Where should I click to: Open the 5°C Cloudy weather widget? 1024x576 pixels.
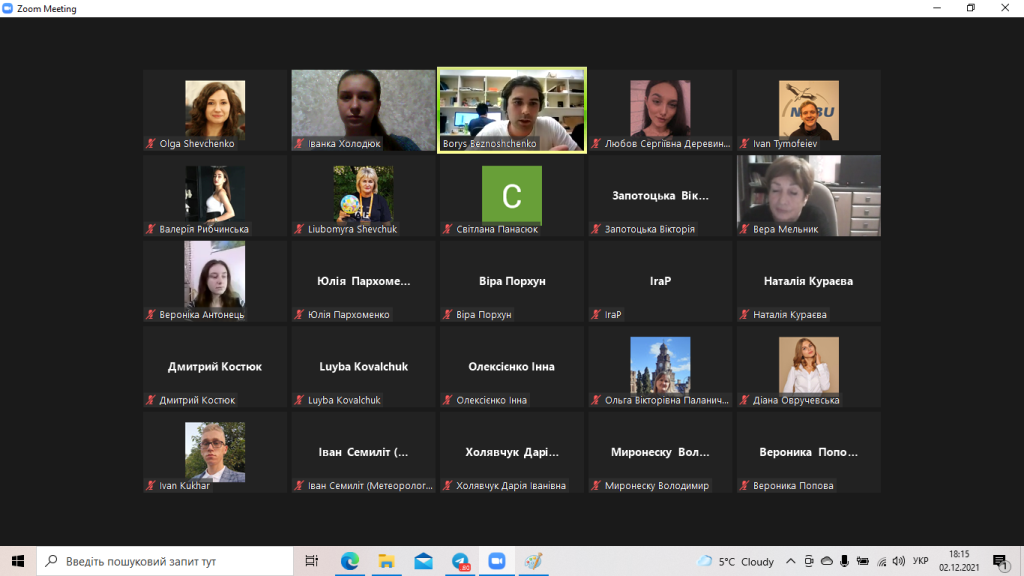[736, 561]
